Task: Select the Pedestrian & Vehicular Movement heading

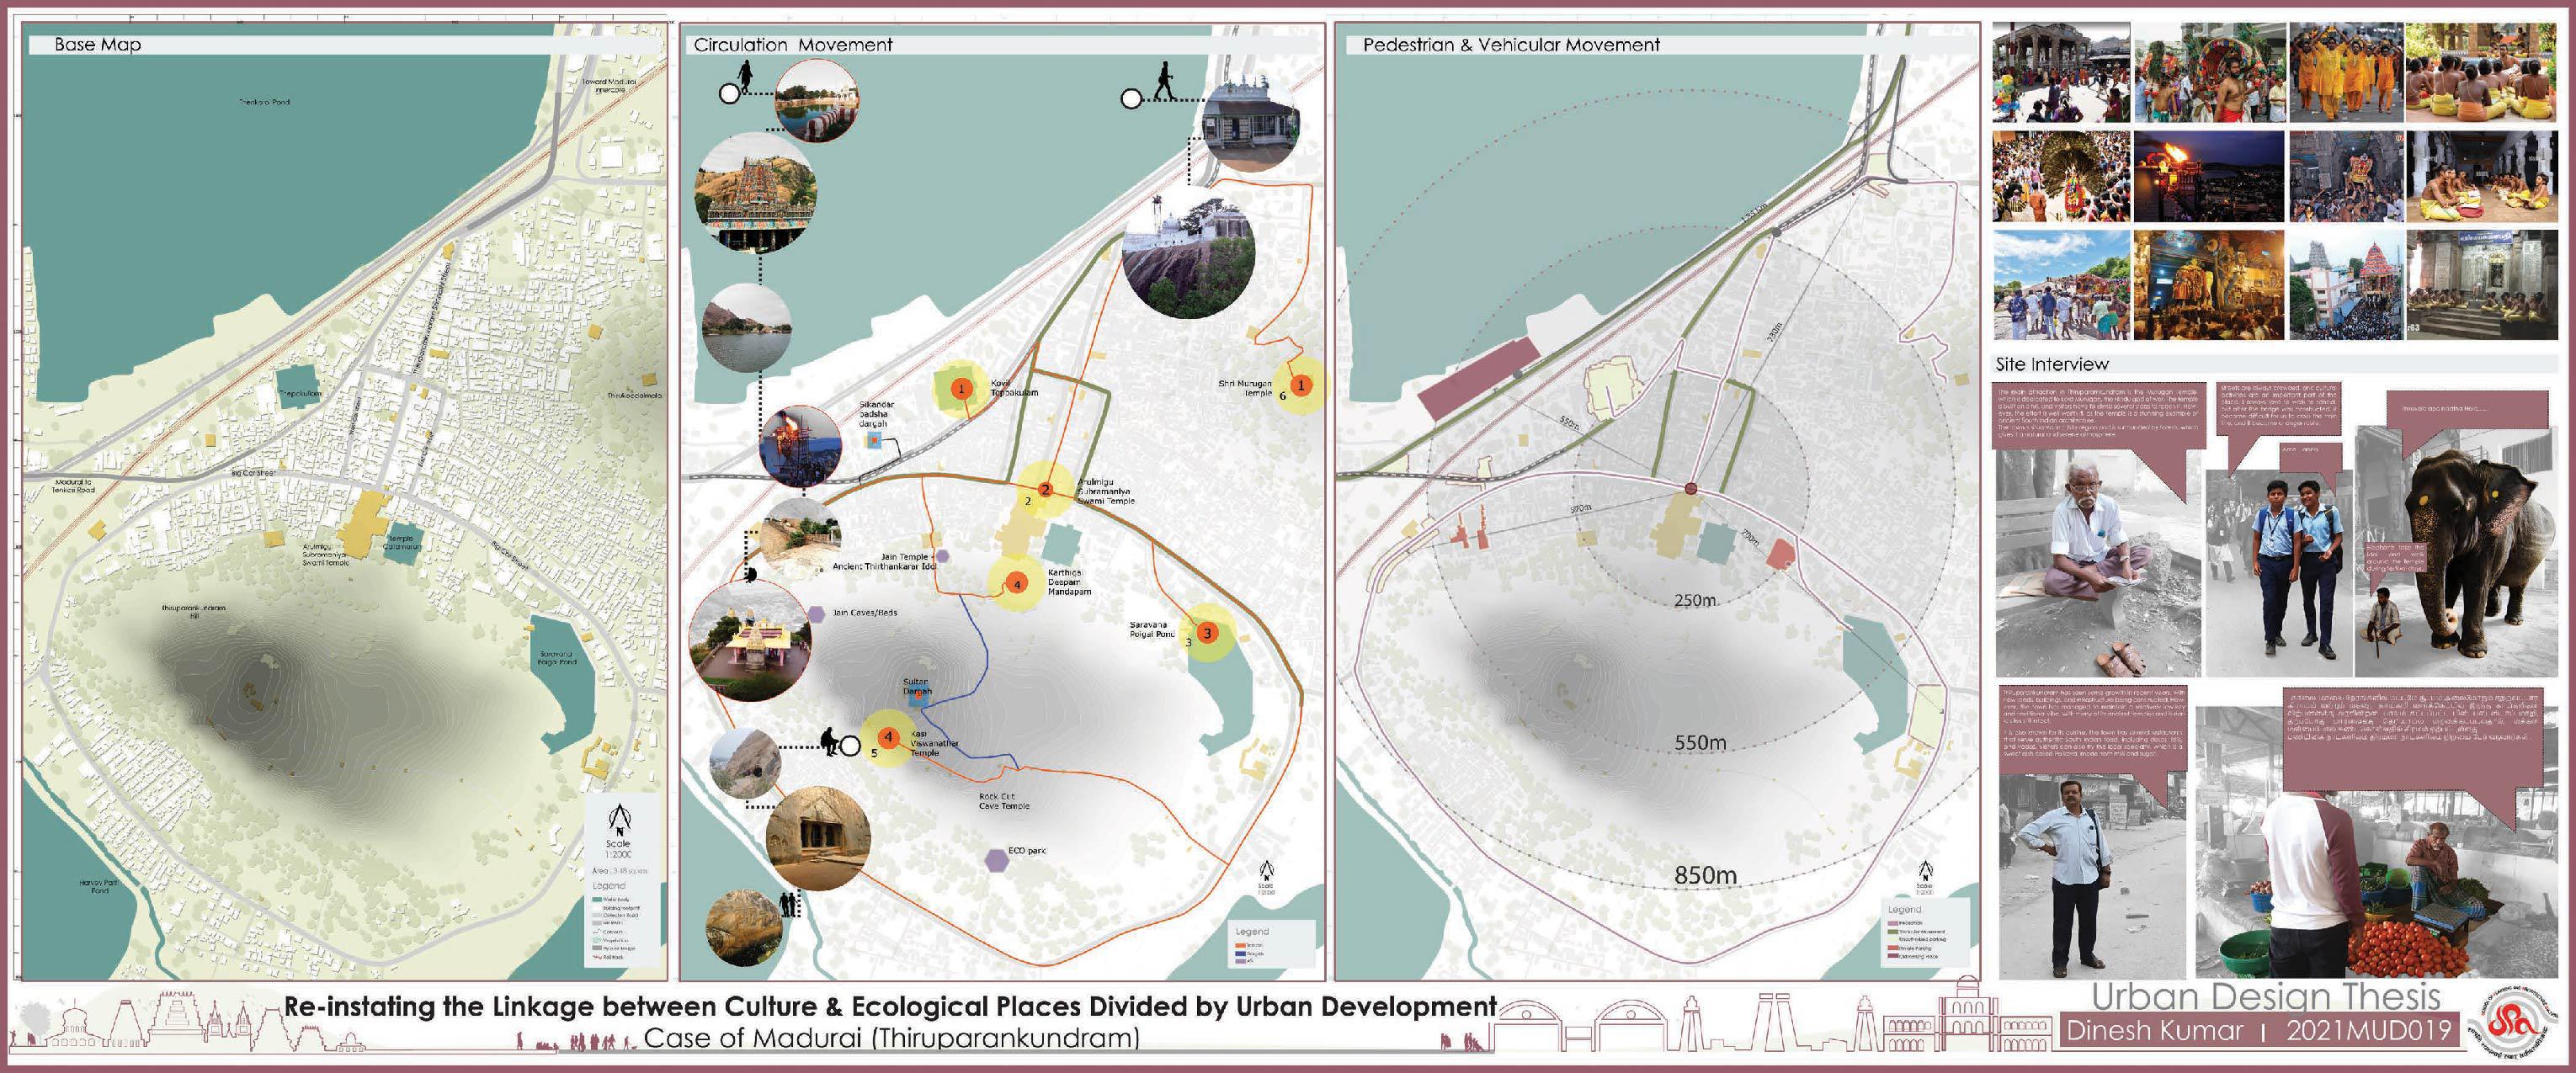Action: pos(1510,45)
